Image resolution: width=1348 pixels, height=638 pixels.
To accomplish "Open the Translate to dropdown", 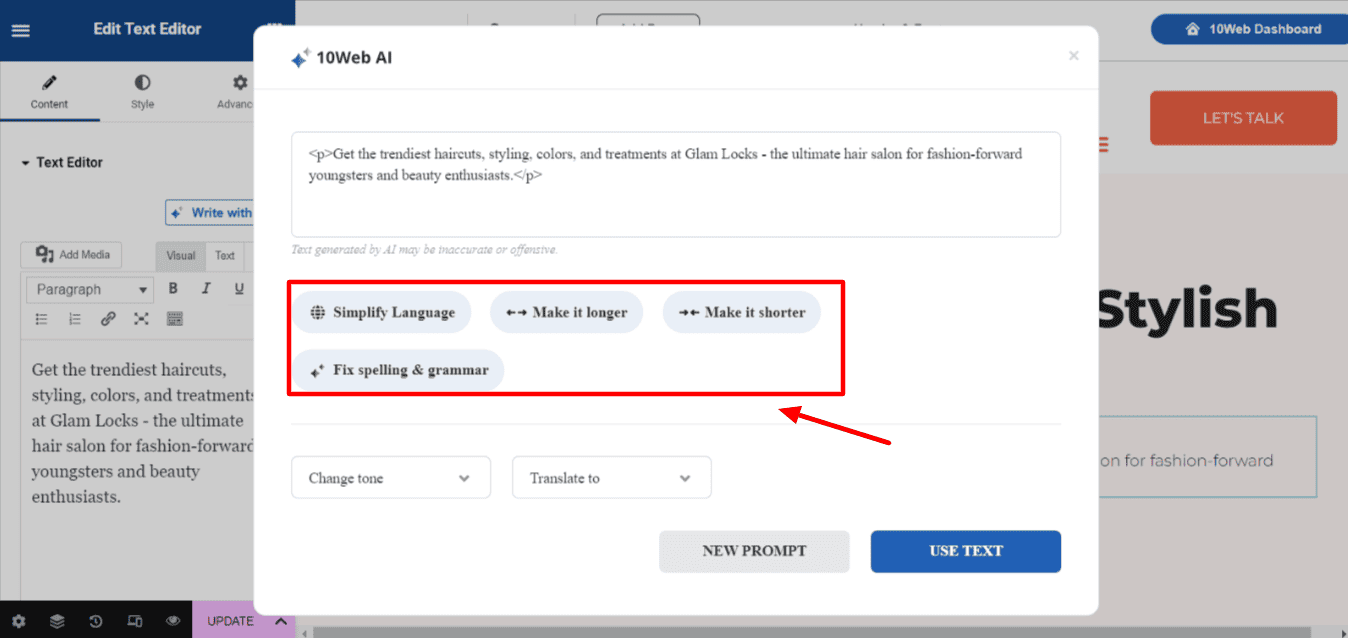I will [x=611, y=478].
